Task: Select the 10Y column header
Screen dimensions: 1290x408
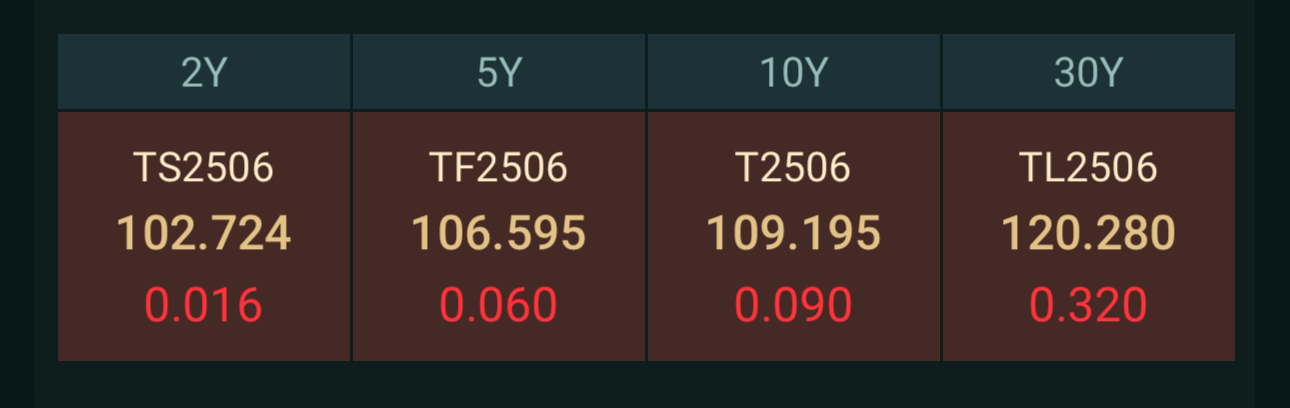Action: 794,72
